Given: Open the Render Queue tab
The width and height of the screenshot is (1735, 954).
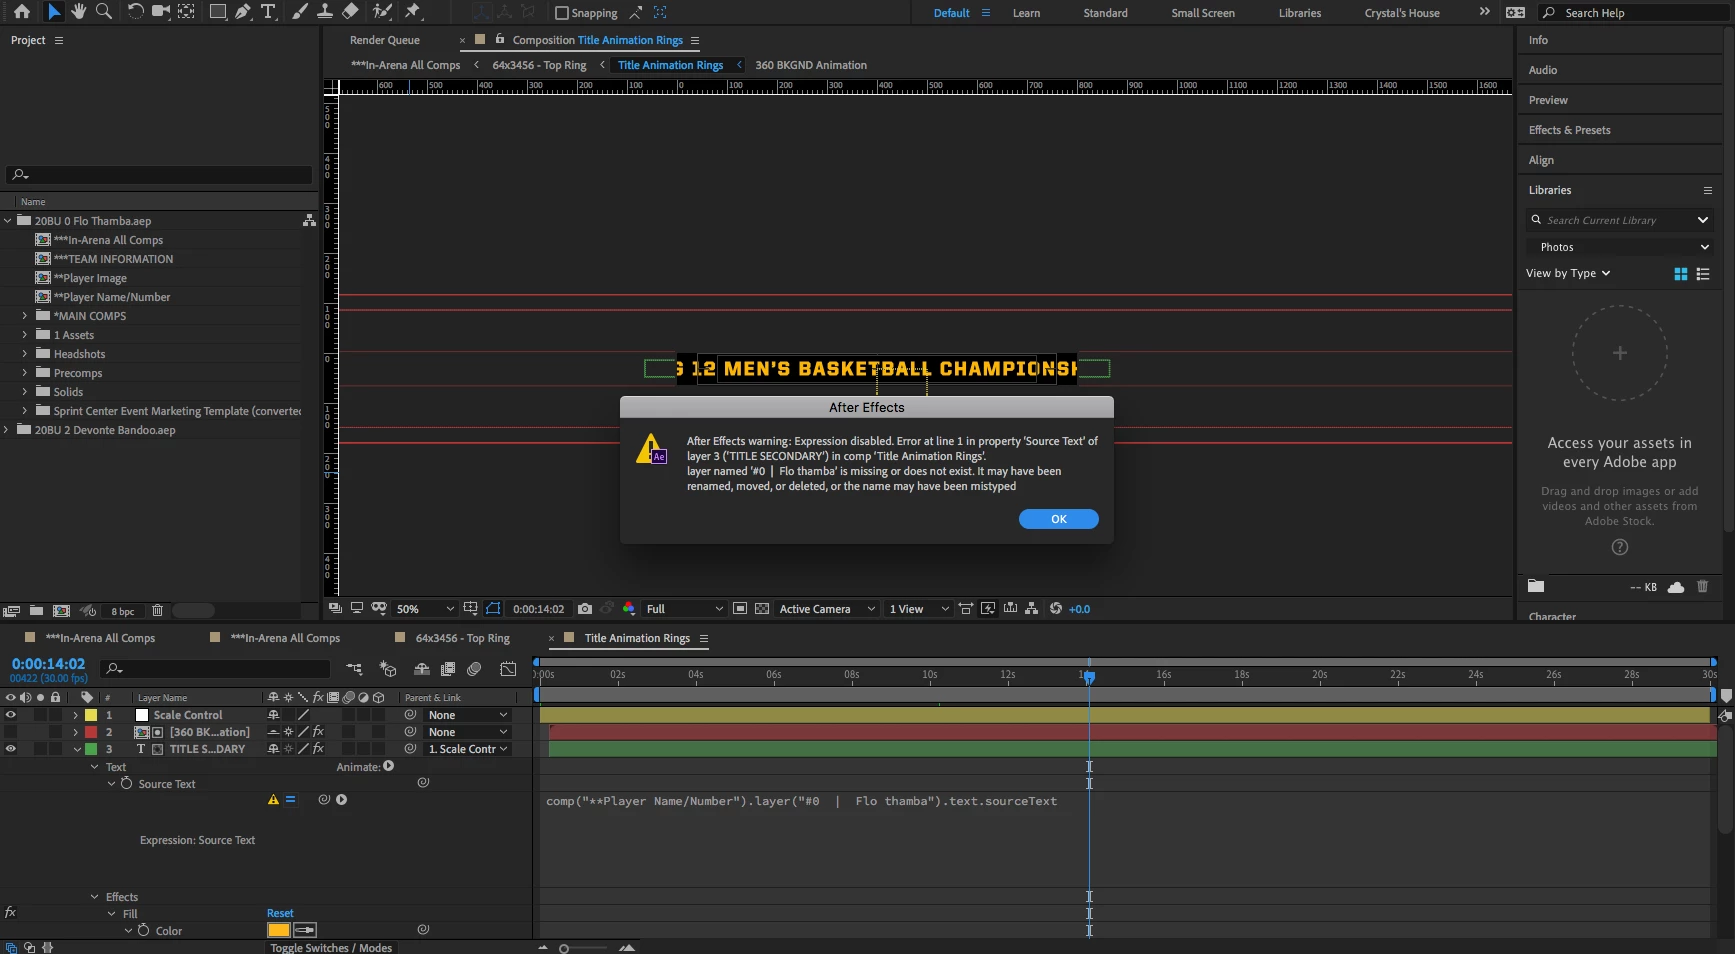Looking at the screenshot, I should click(x=385, y=40).
